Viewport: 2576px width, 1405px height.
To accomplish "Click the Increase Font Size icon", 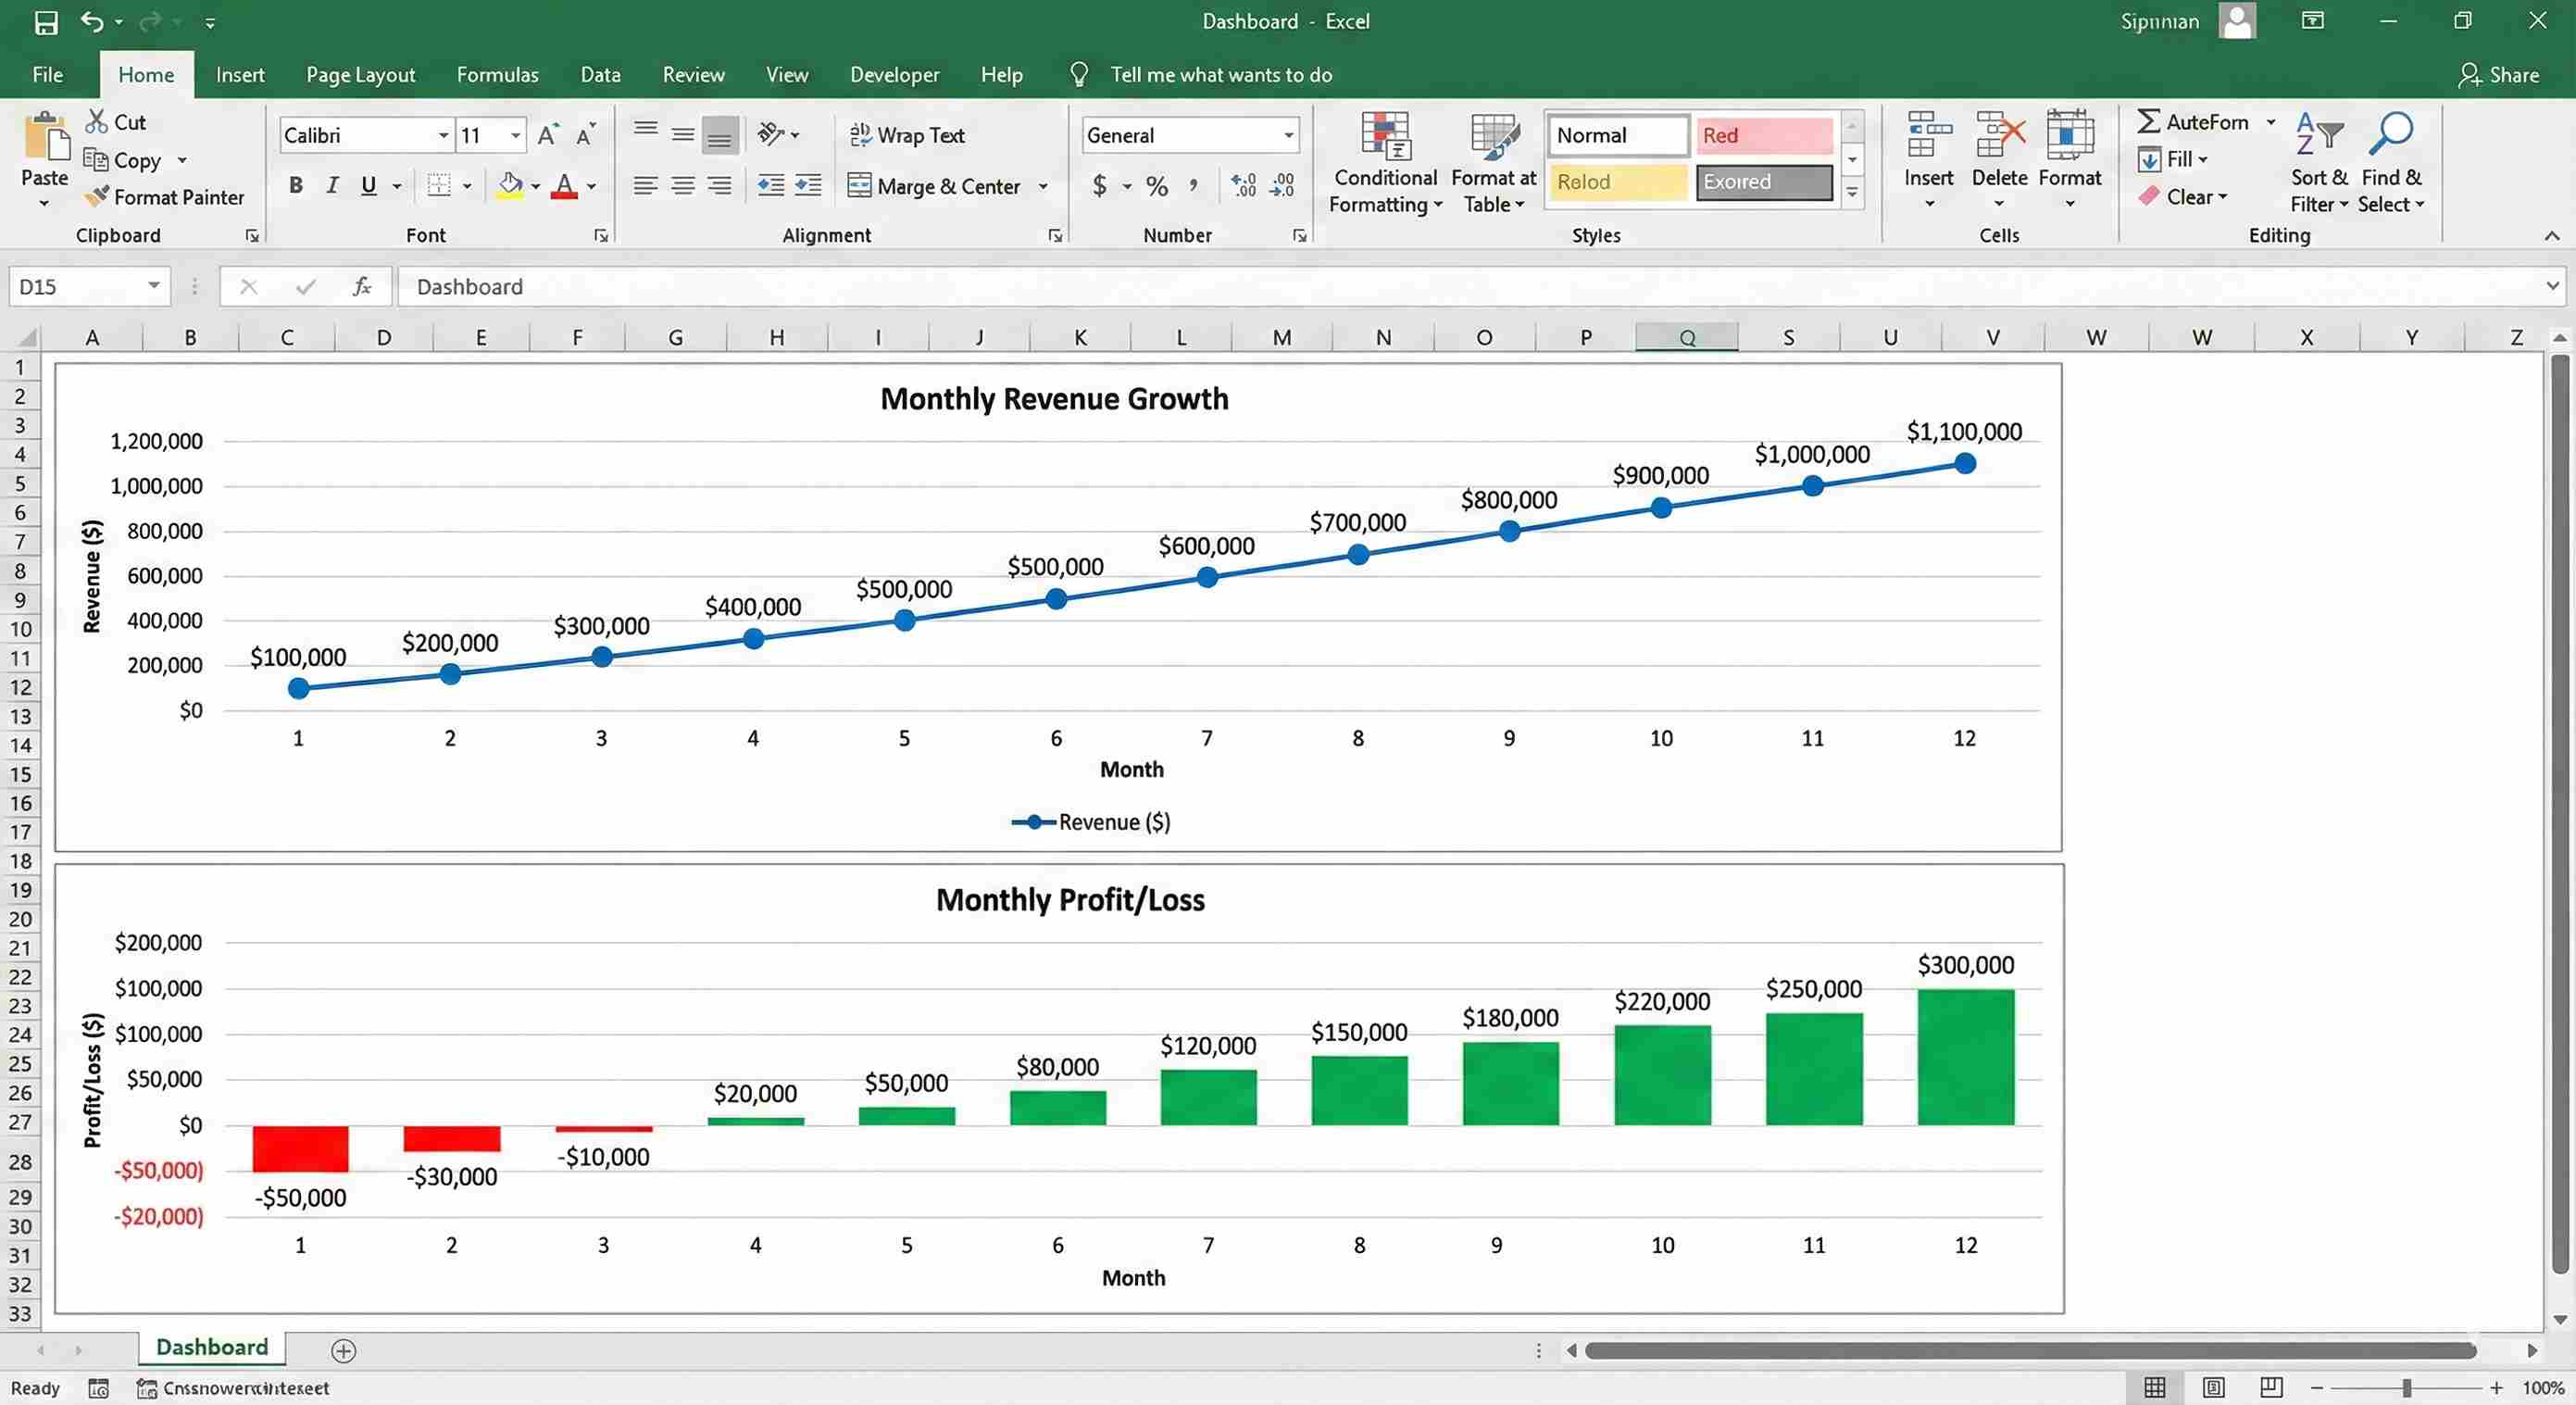I will click(x=547, y=135).
